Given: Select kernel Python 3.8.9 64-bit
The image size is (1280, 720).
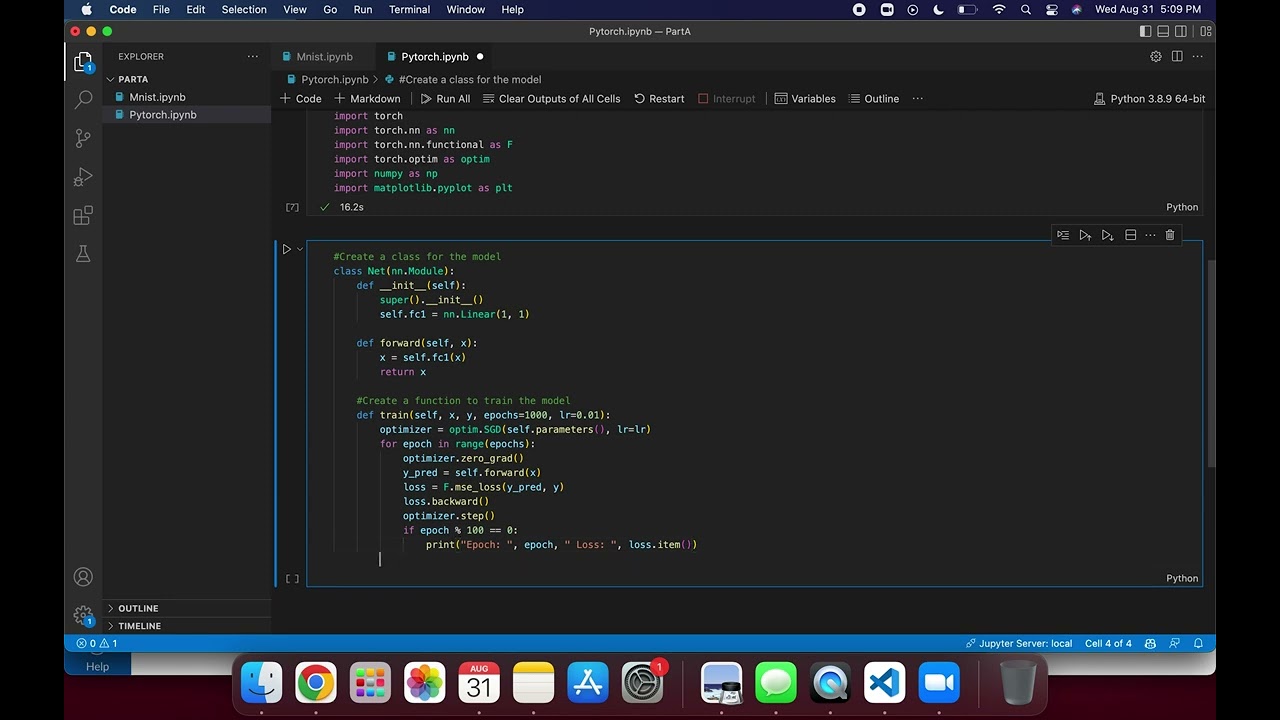Looking at the screenshot, I should click(x=1150, y=99).
